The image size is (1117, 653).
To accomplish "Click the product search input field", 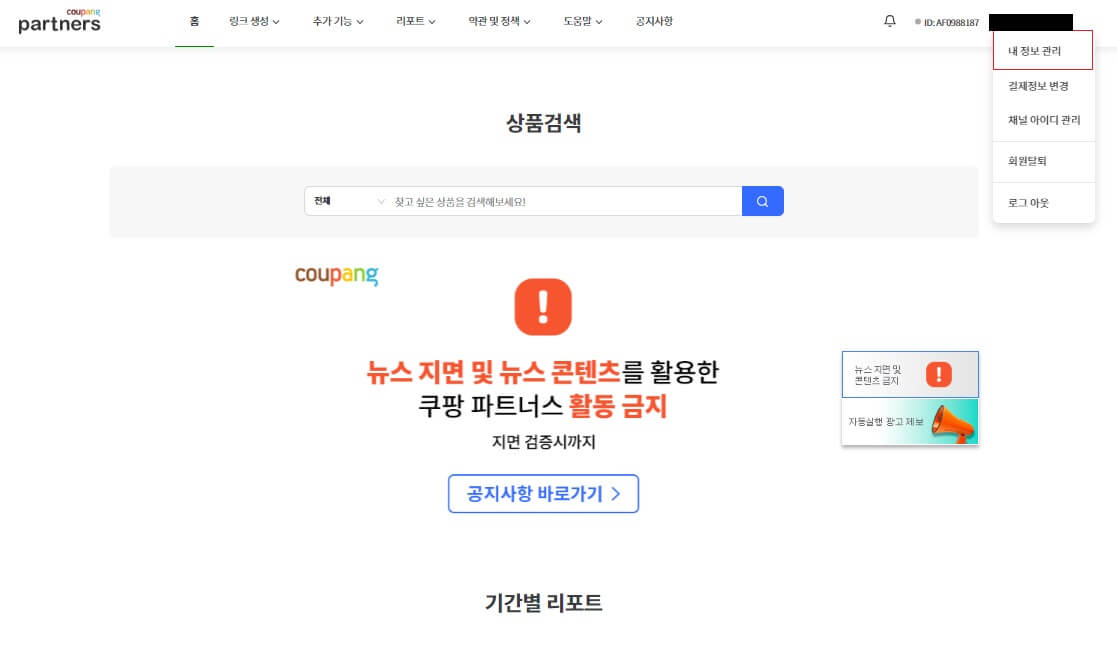I will tap(566, 202).
